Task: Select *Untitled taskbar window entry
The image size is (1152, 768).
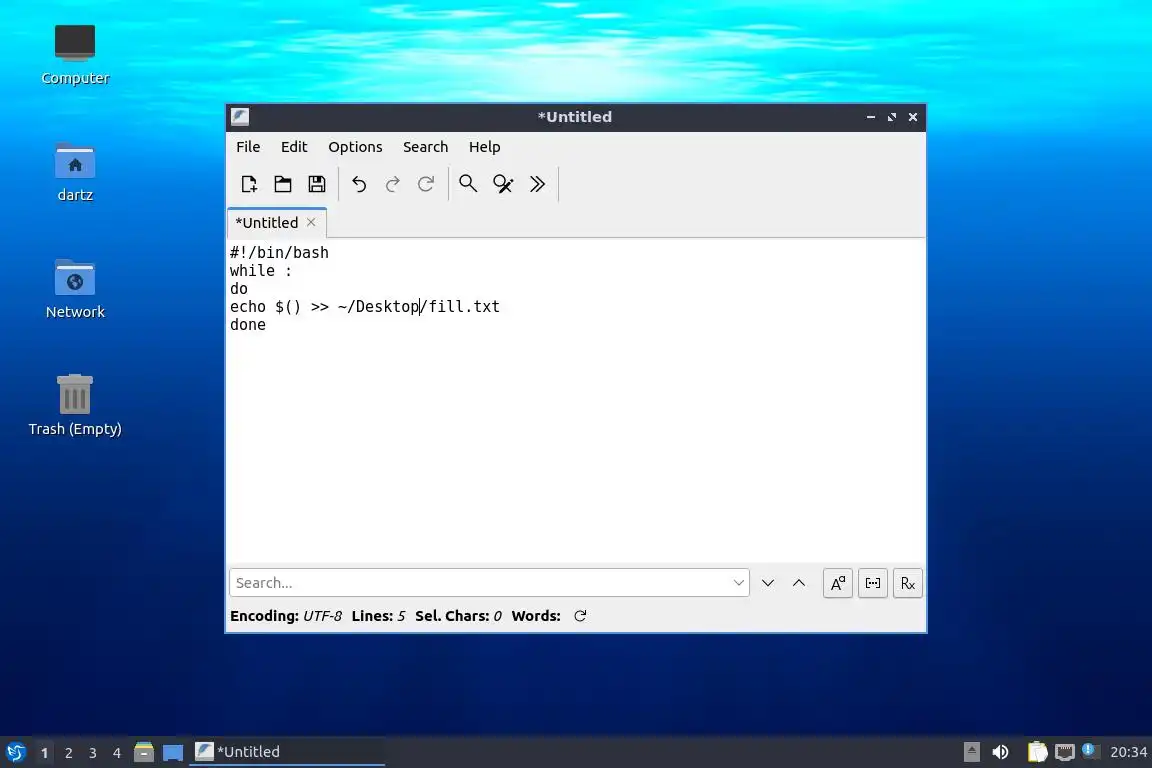Action: [287, 752]
